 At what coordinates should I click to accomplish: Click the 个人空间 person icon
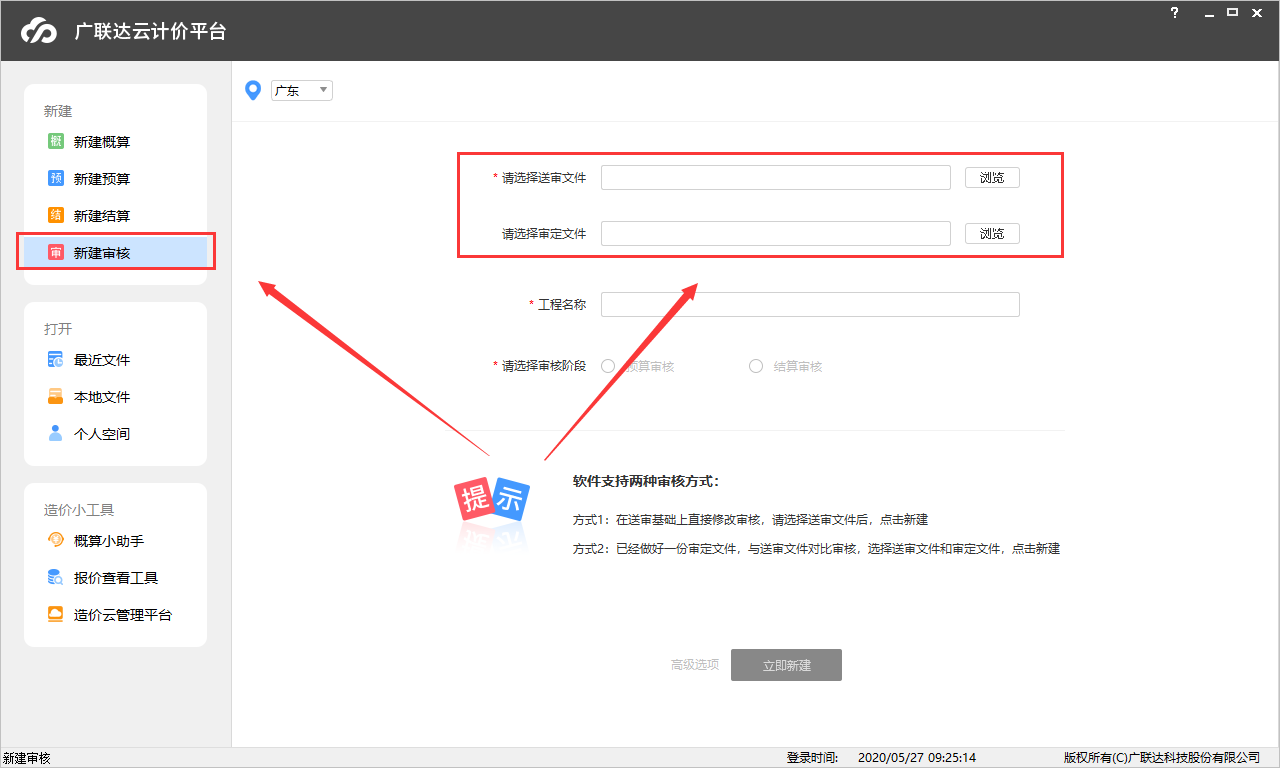tap(56, 434)
